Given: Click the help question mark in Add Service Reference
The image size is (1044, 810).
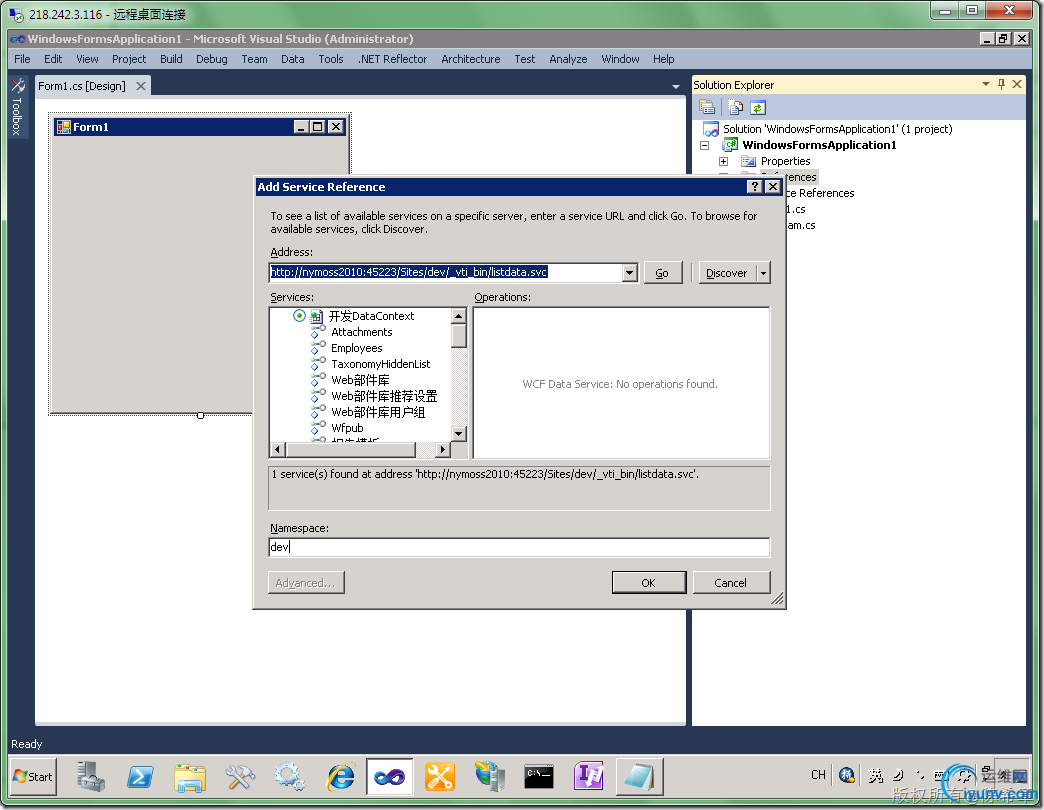Looking at the screenshot, I should point(754,186).
